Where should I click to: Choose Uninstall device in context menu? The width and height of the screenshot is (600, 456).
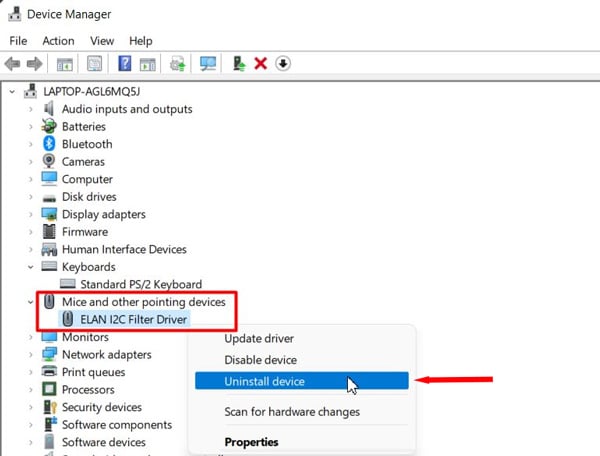pos(302,381)
